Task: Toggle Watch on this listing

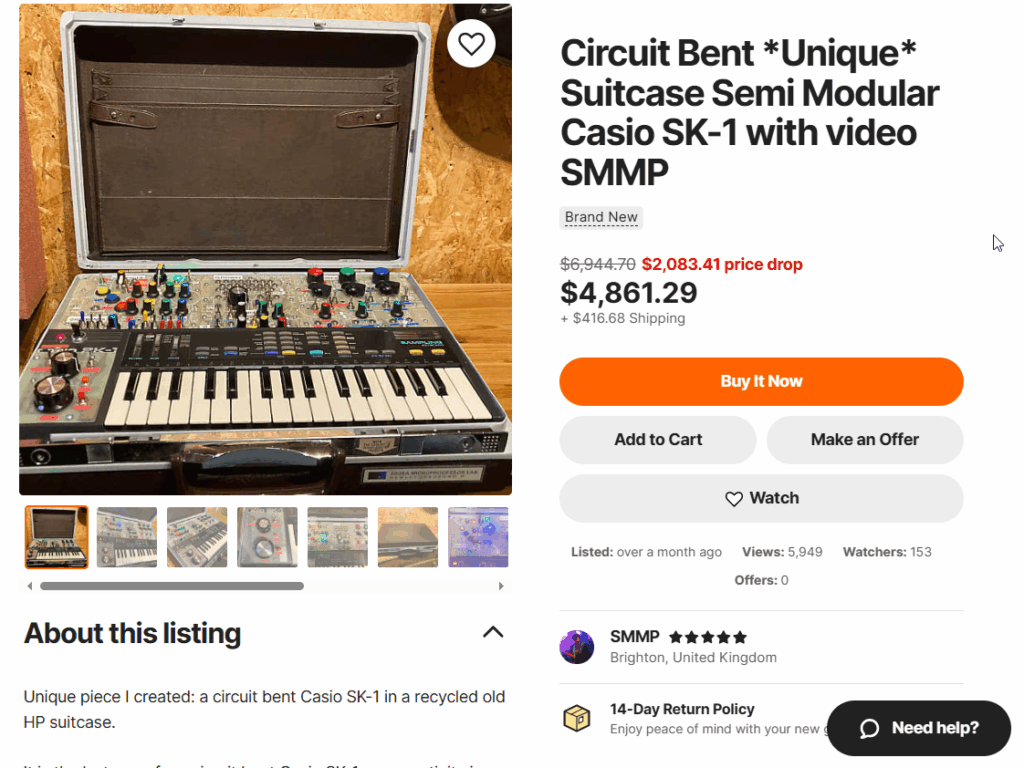Action: [x=761, y=498]
